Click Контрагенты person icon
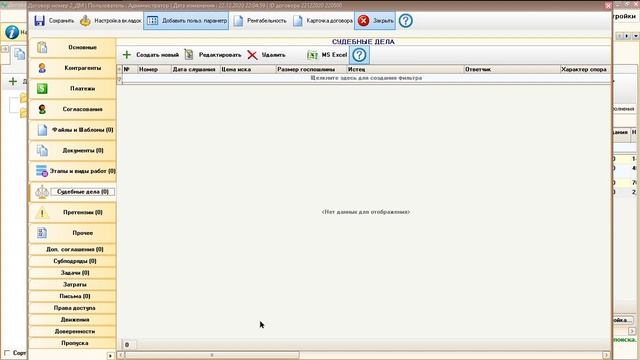Viewport: 640px width, 360px height. (42, 68)
